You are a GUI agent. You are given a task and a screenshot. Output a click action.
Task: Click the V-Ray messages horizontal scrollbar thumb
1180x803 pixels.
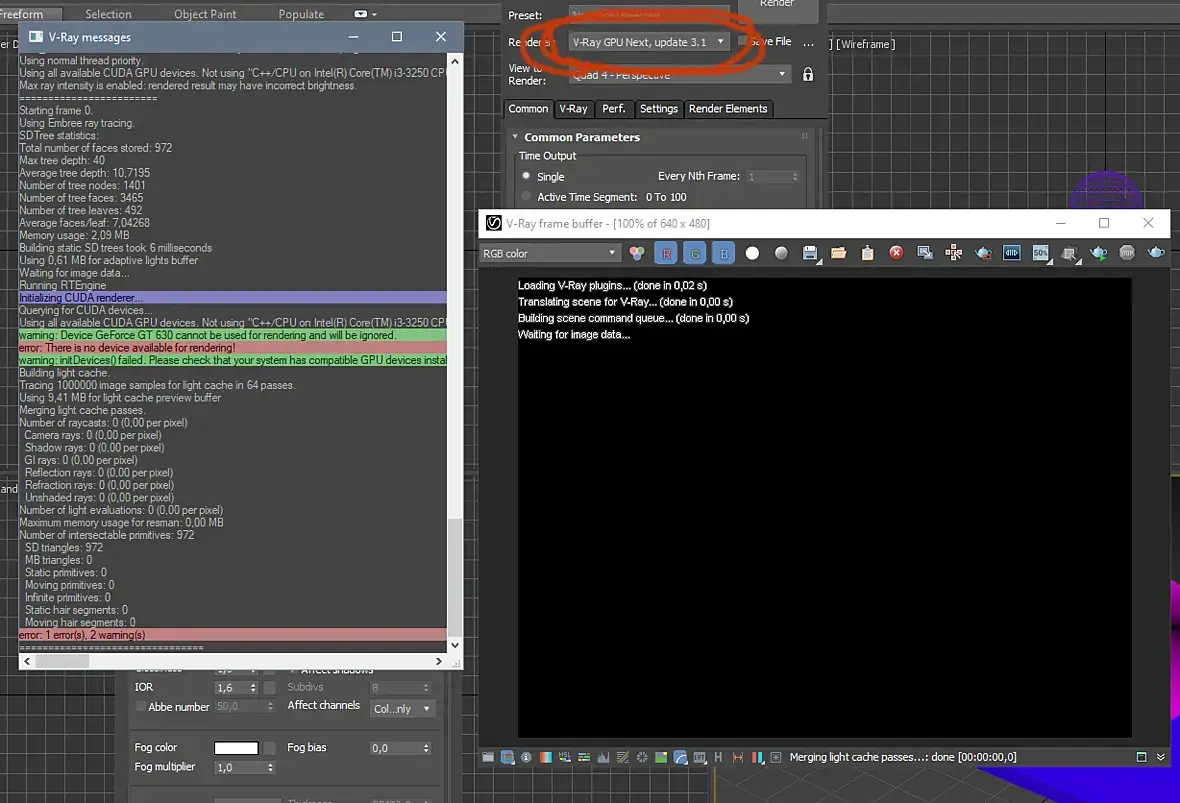pos(62,661)
